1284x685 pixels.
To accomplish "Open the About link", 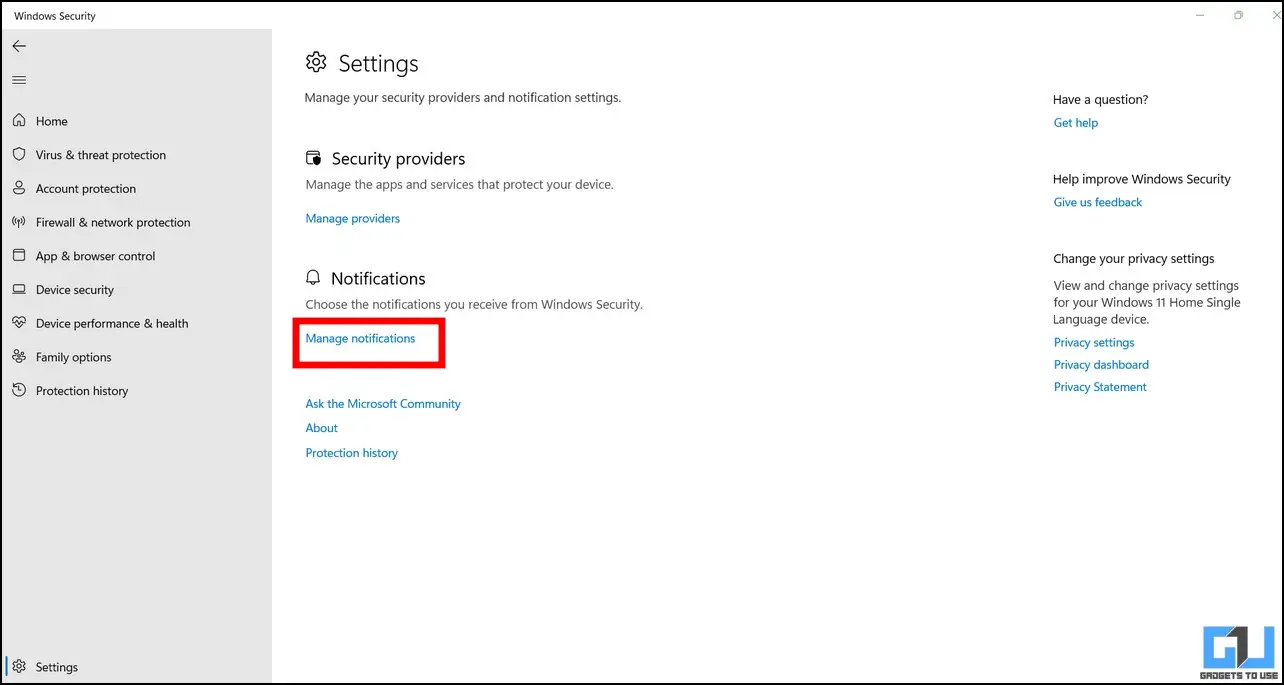I will [322, 428].
